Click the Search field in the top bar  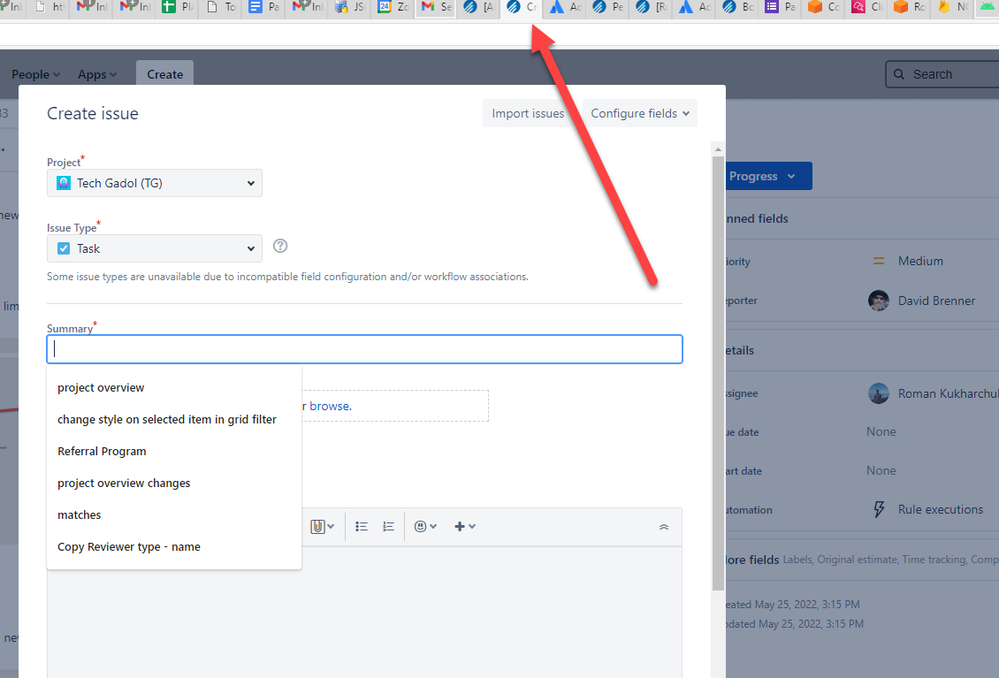coord(943,75)
